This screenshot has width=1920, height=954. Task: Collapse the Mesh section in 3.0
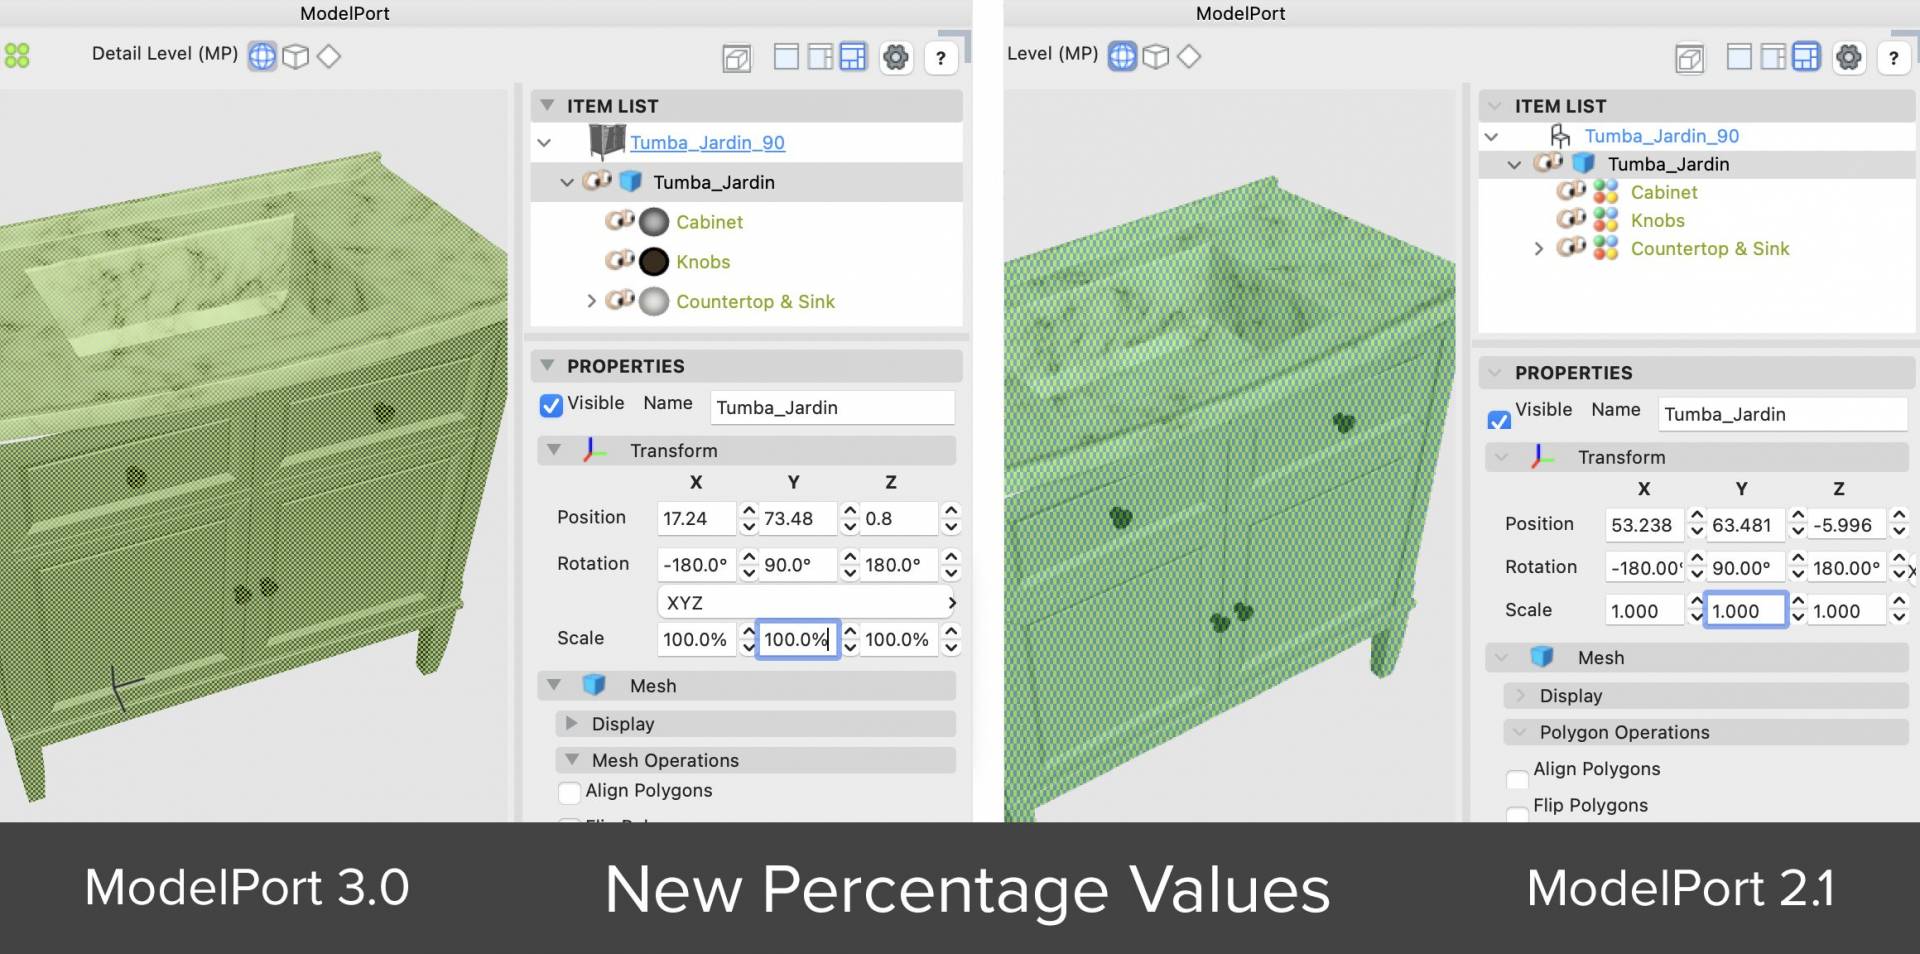[x=553, y=685]
